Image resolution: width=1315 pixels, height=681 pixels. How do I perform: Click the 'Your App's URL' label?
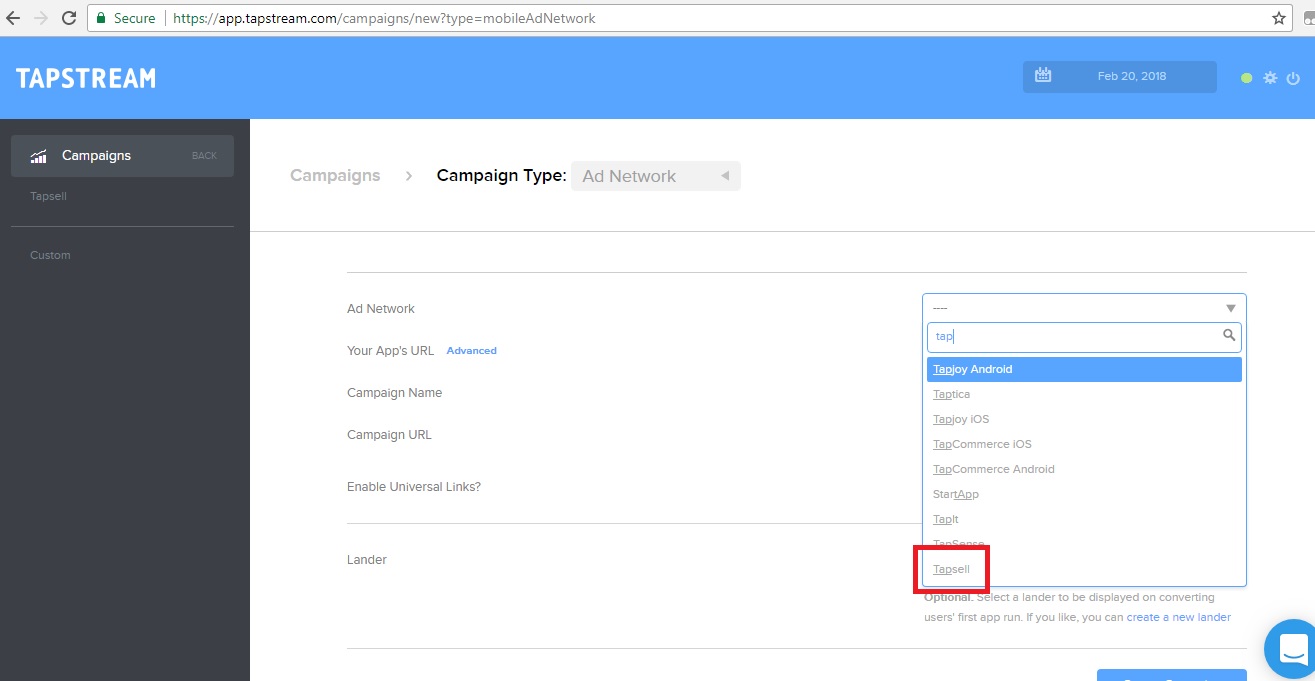pyautogui.click(x=390, y=351)
